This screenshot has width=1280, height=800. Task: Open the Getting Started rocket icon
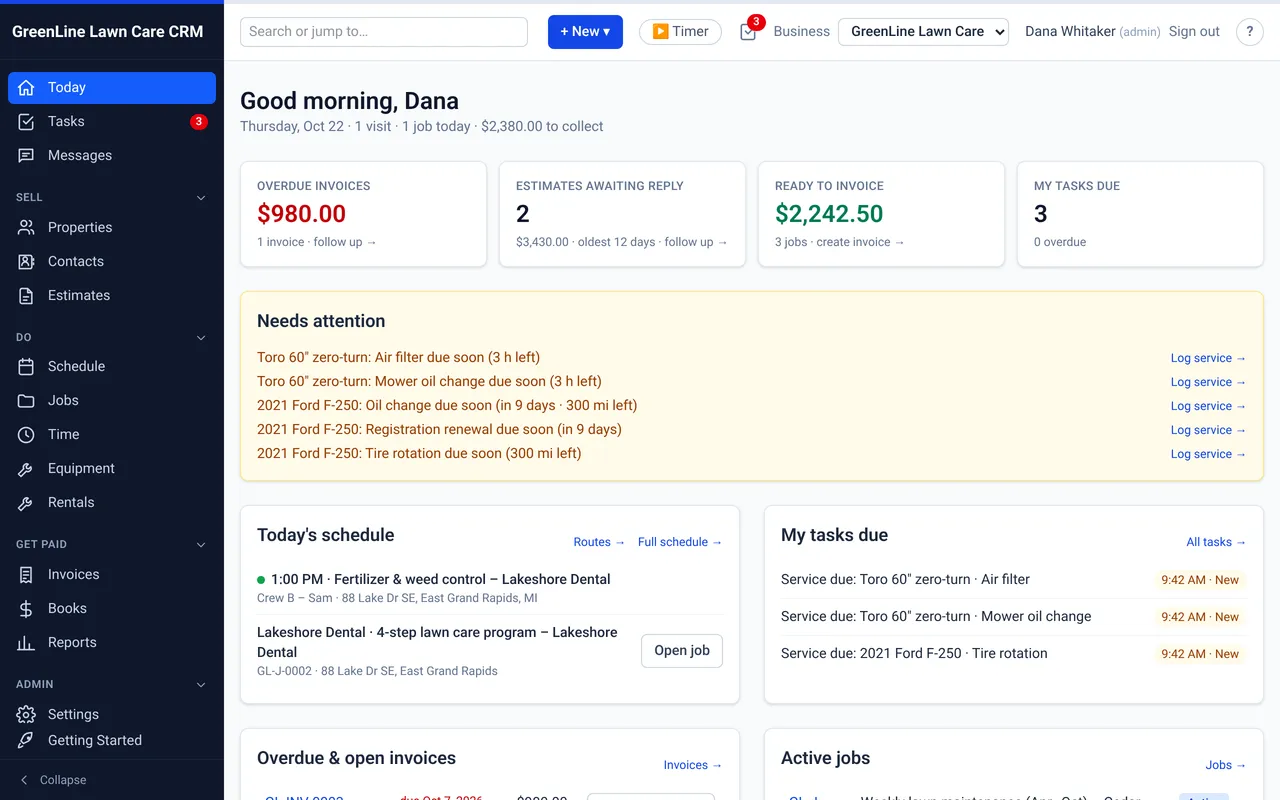pos(27,741)
